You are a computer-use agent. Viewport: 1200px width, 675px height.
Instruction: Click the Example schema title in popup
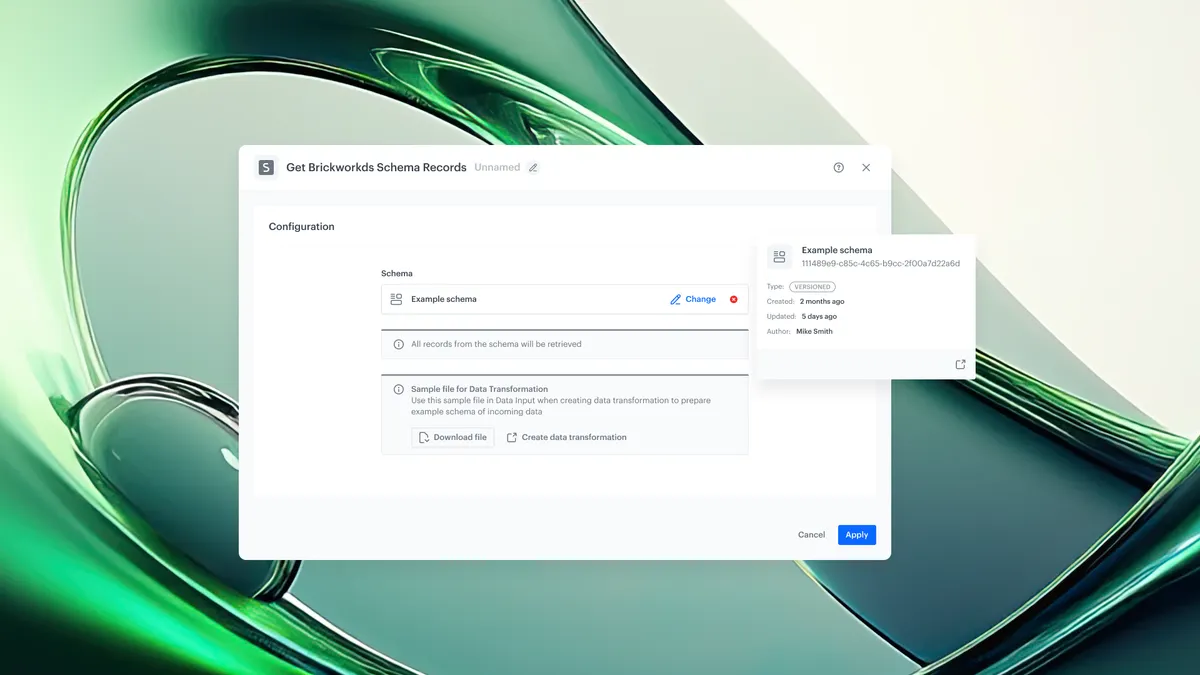(x=837, y=250)
